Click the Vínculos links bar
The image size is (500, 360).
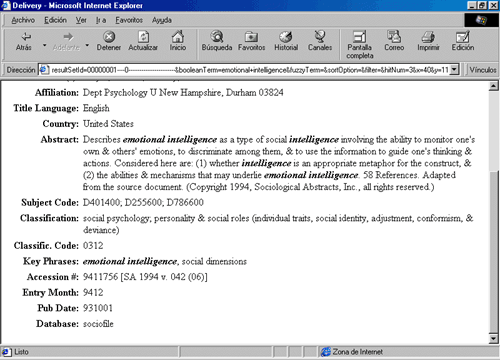point(483,70)
